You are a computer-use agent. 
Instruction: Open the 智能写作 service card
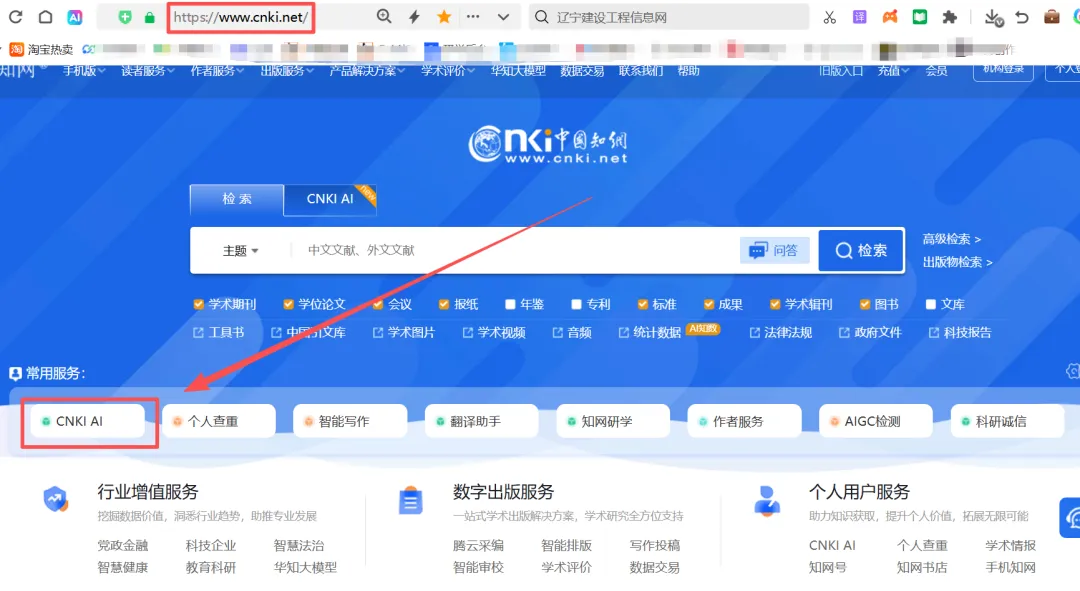click(350, 421)
